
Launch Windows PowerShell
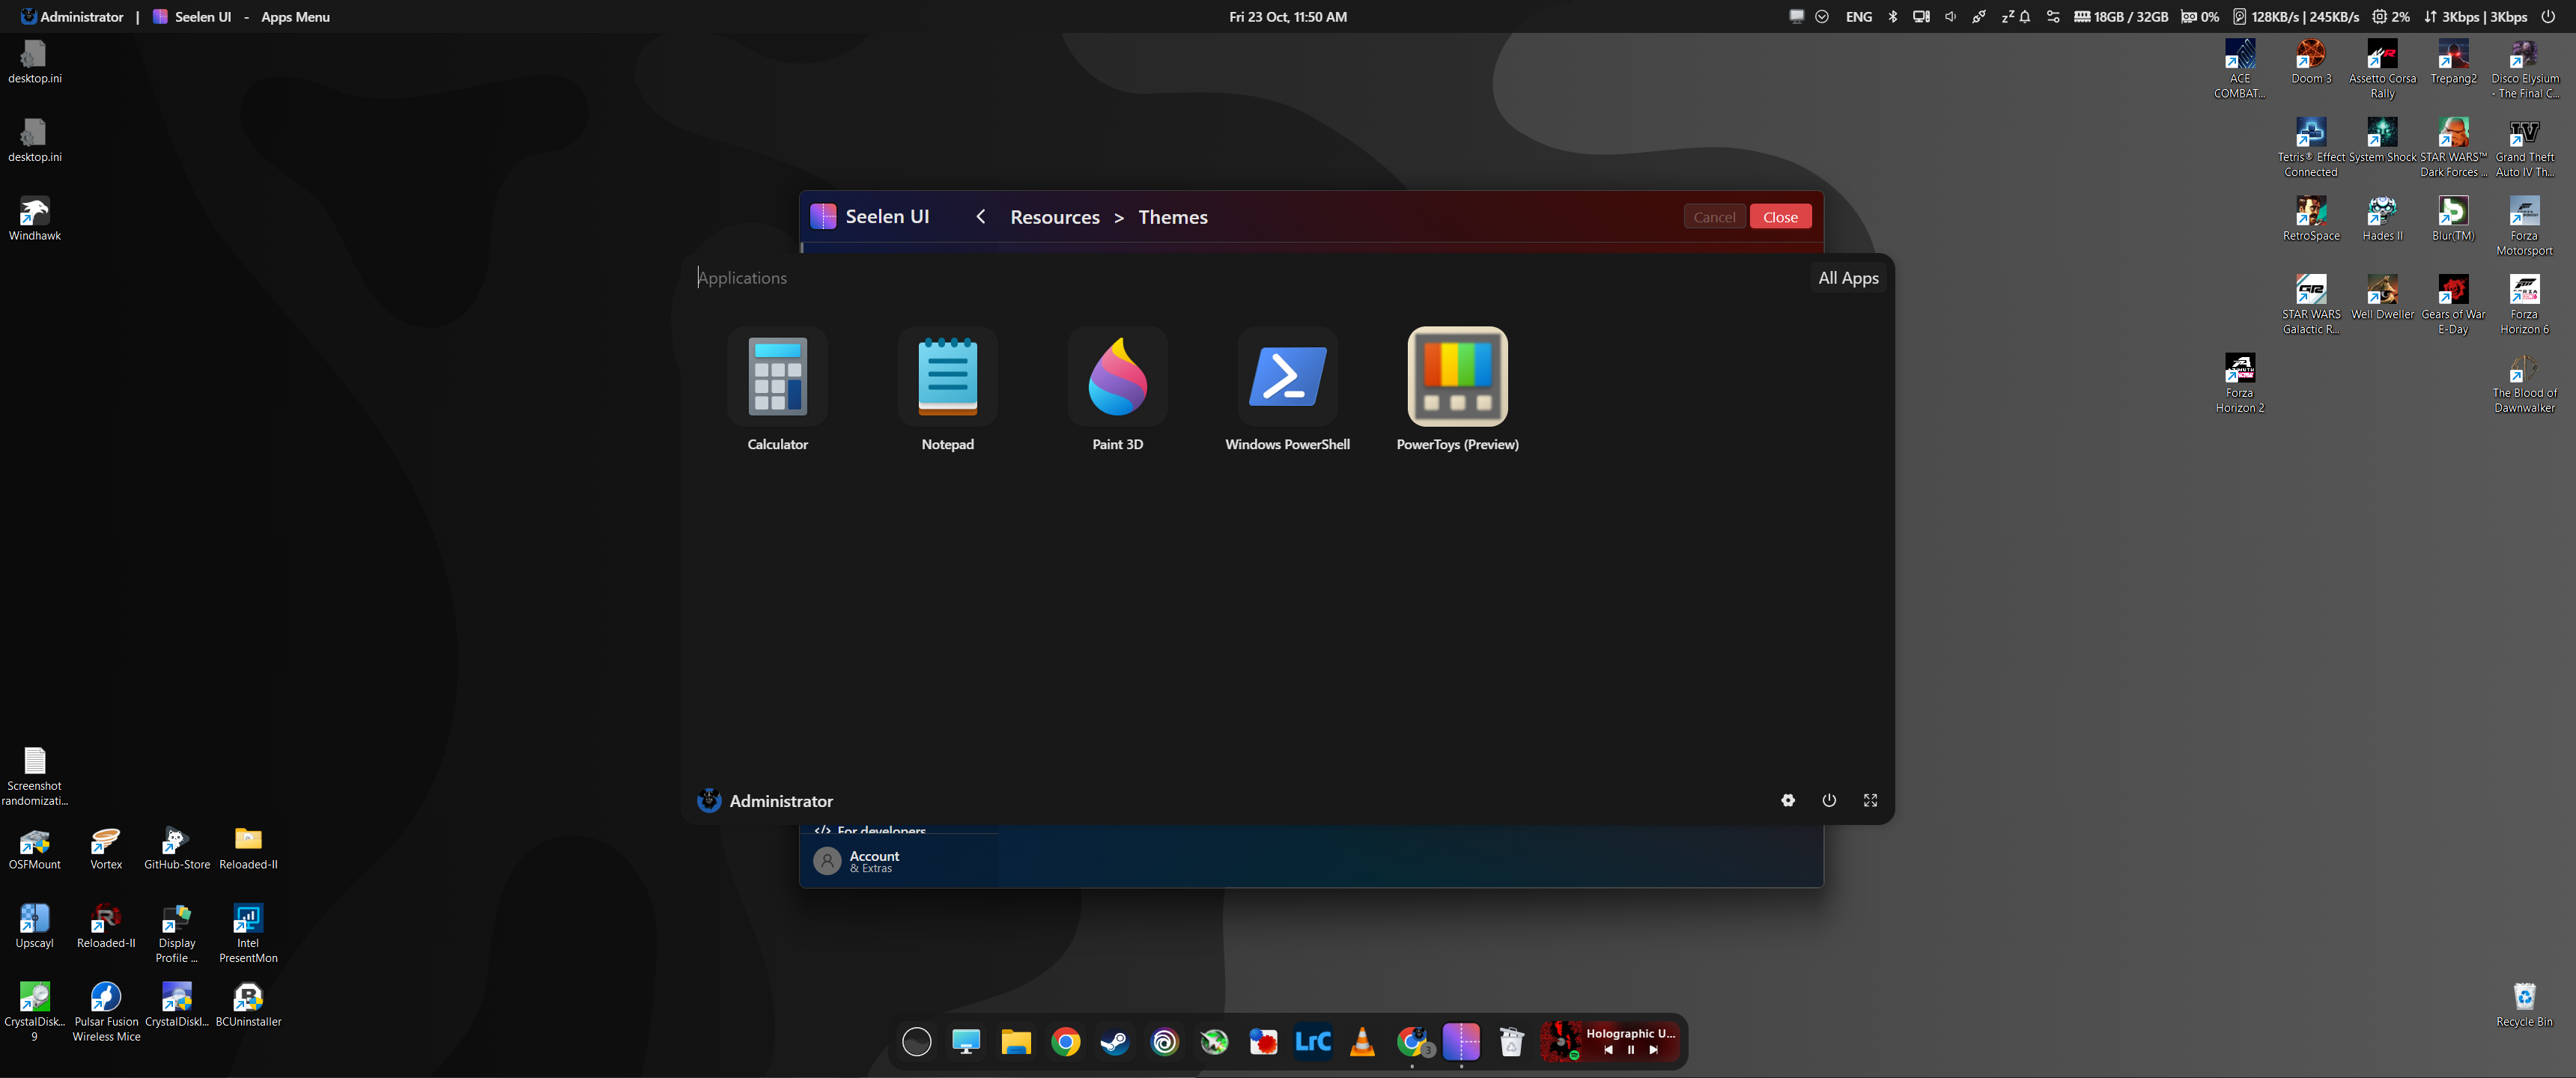pos(1287,389)
